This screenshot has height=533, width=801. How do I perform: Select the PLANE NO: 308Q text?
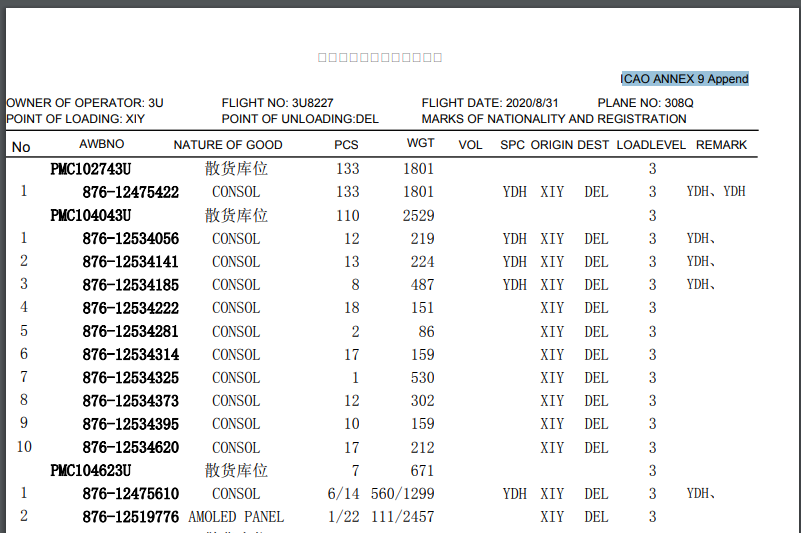tap(645, 103)
